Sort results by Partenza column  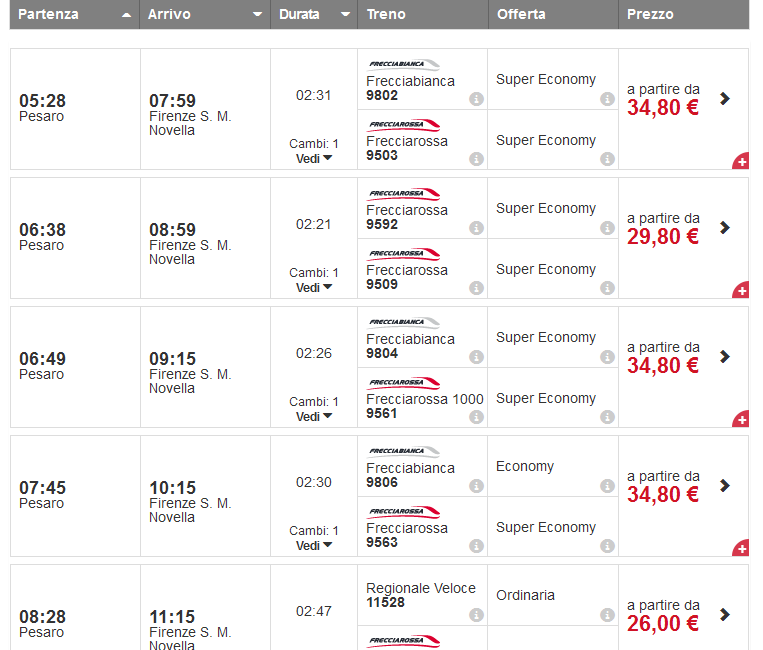(x=74, y=15)
